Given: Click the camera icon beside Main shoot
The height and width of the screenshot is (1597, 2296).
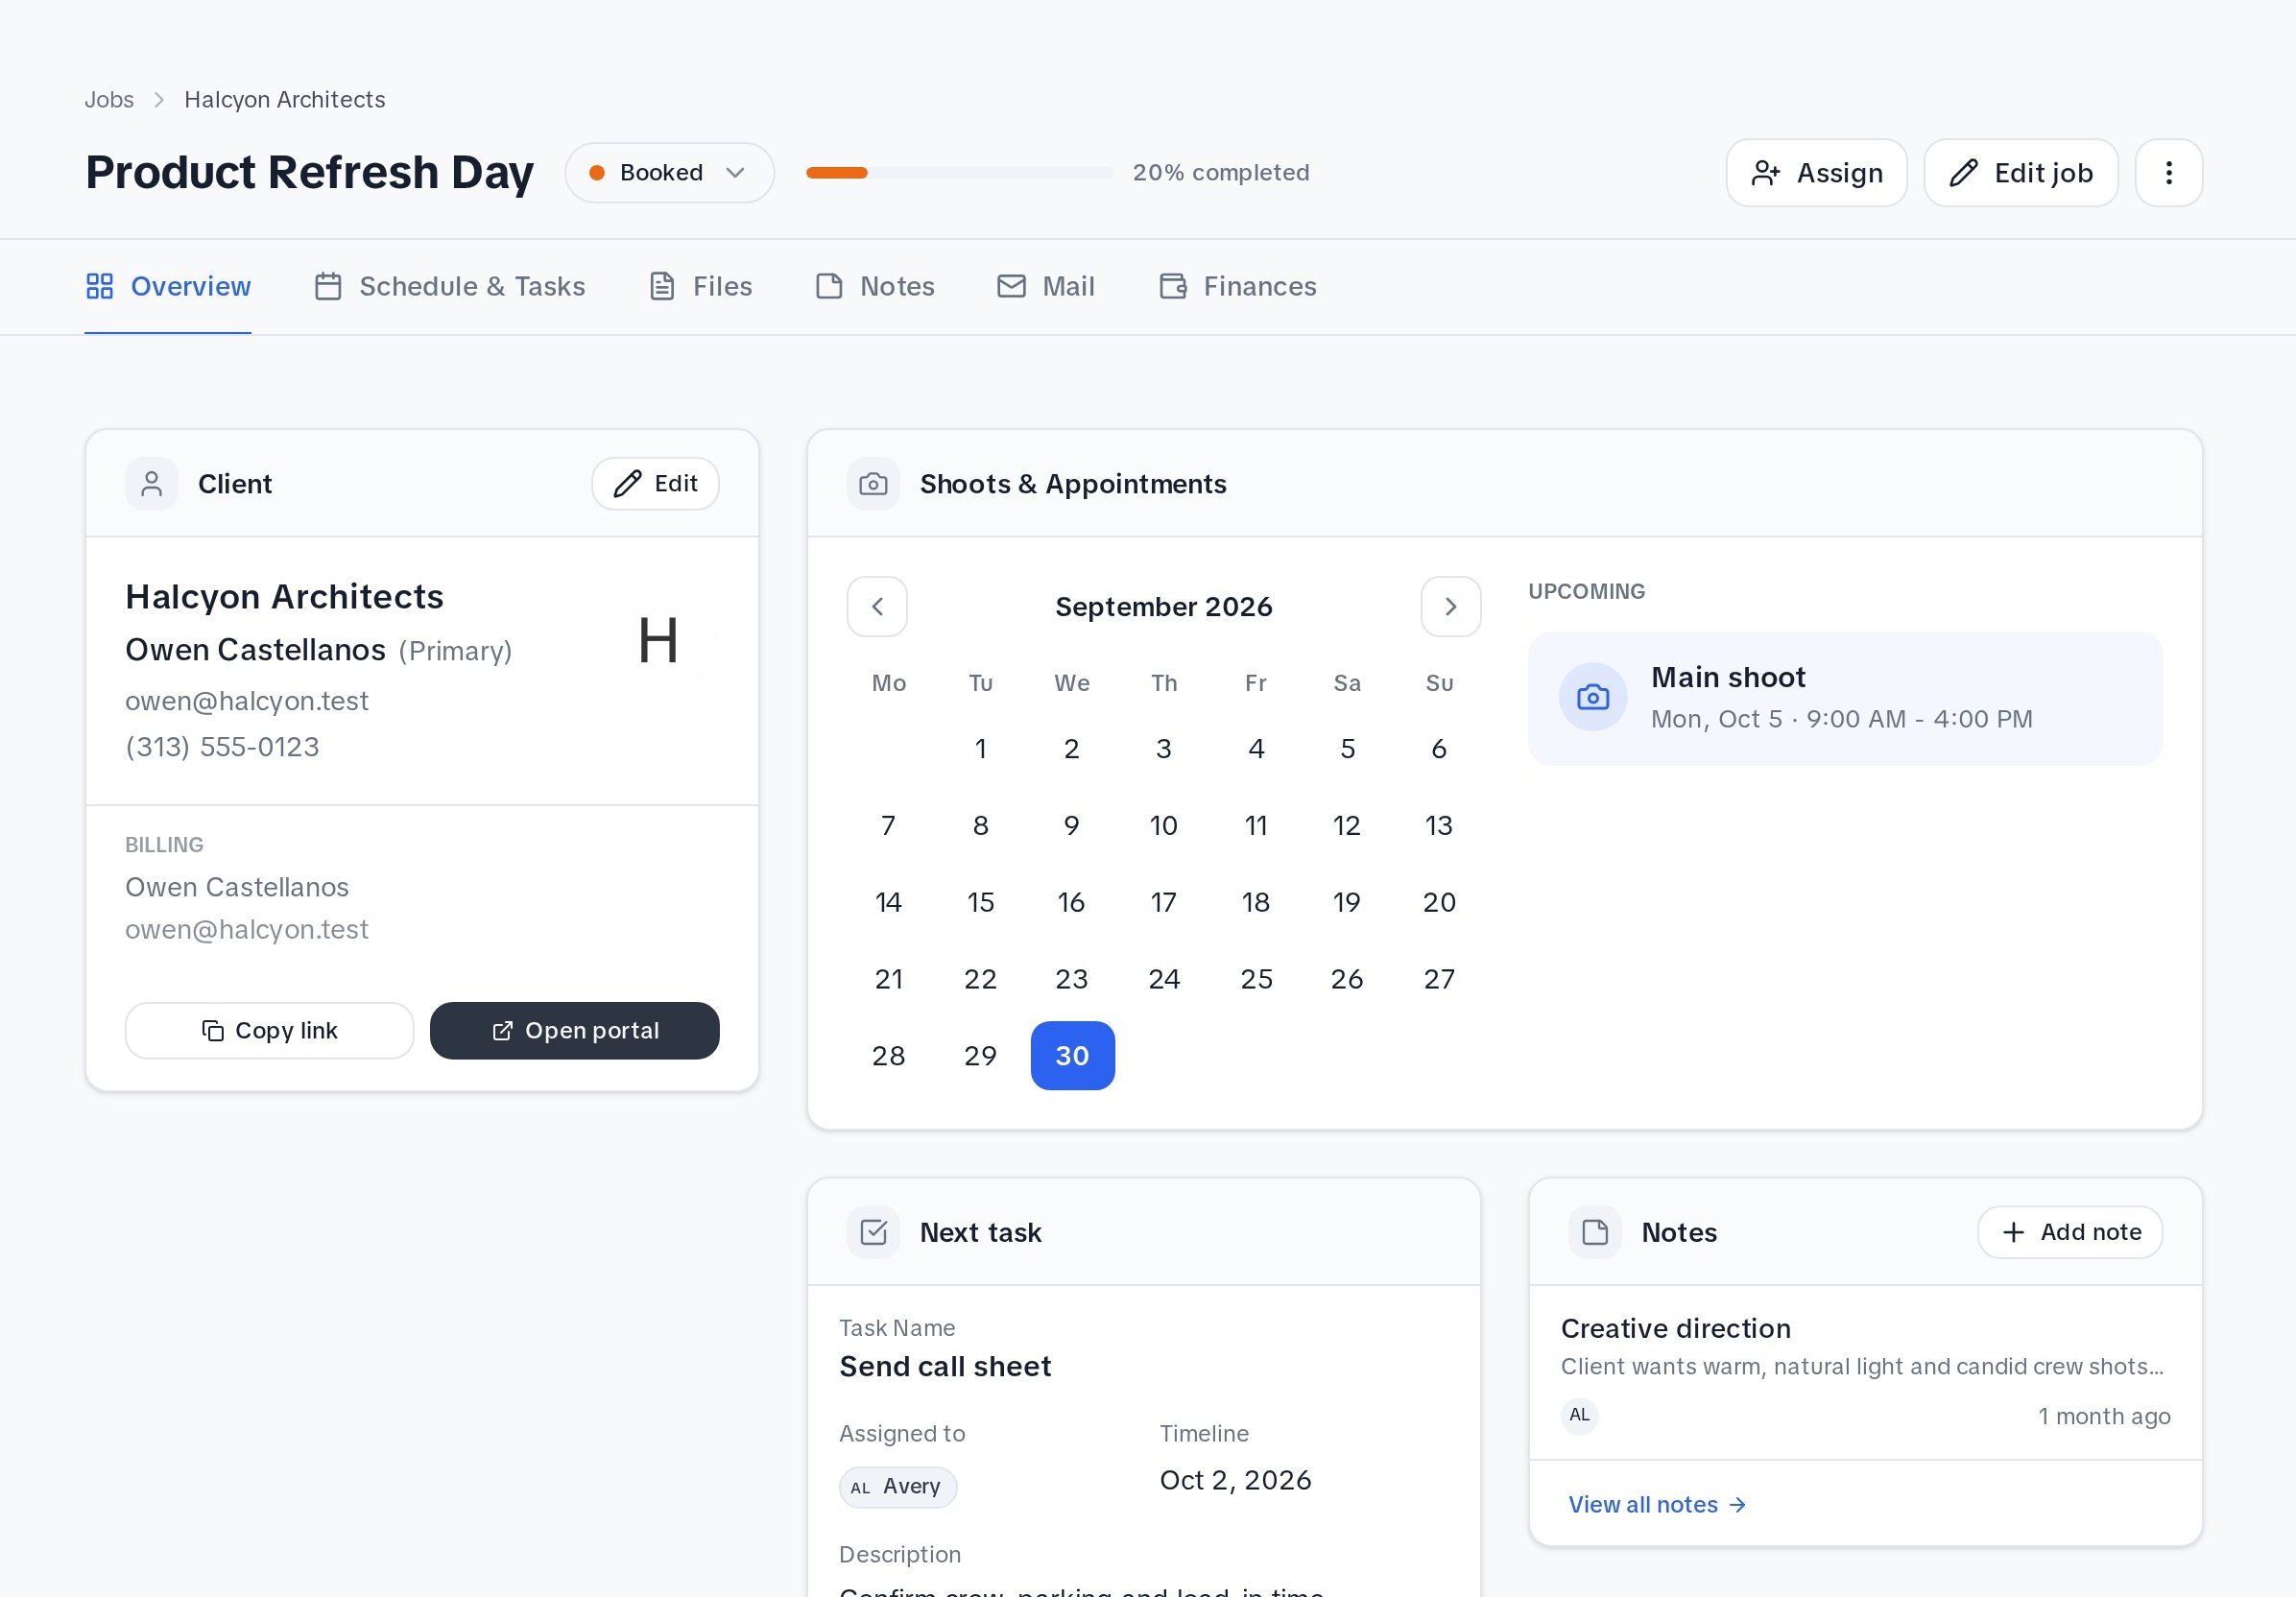Looking at the screenshot, I should point(1593,697).
